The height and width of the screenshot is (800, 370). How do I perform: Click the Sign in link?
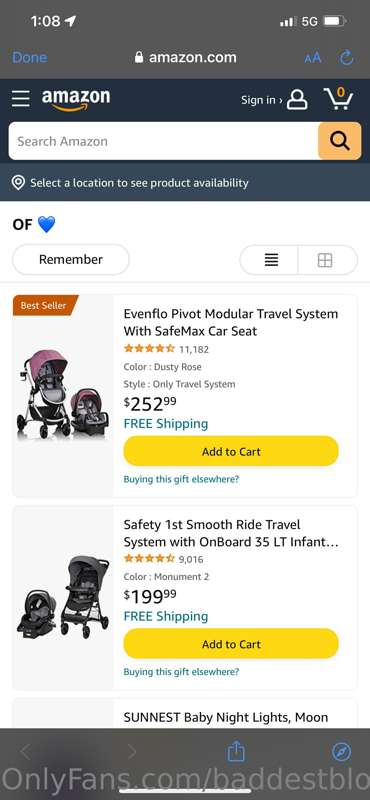(x=261, y=100)
